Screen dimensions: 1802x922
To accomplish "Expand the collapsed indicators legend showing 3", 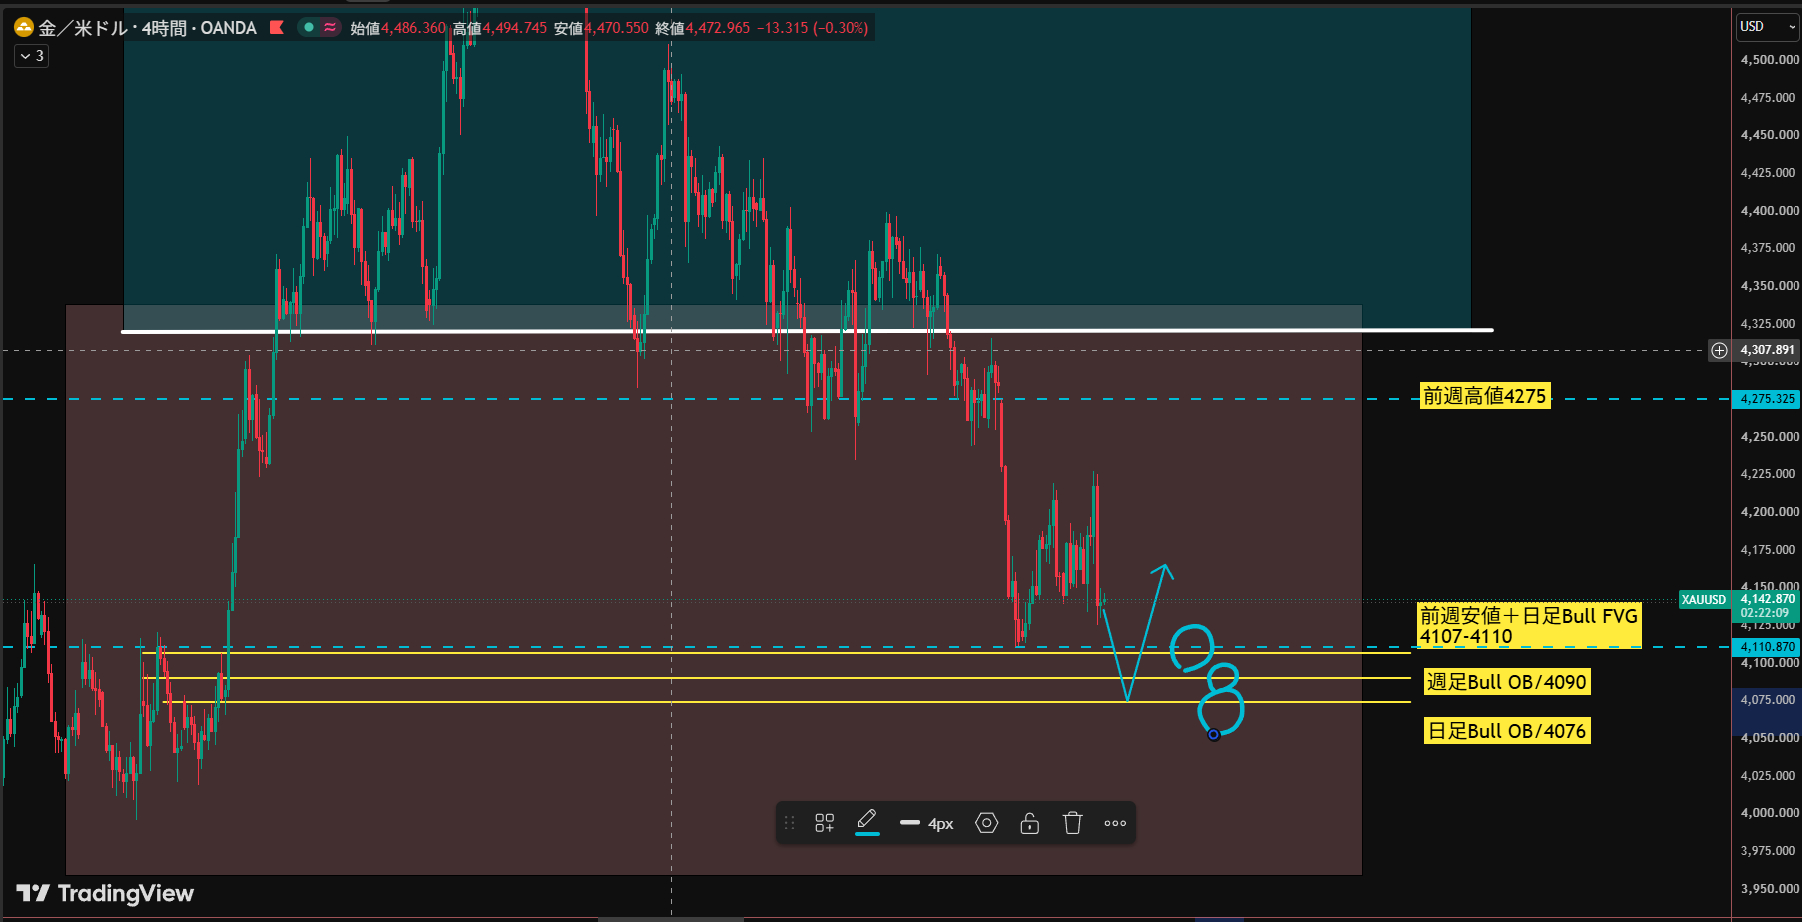I will click(x=32, y=56).
